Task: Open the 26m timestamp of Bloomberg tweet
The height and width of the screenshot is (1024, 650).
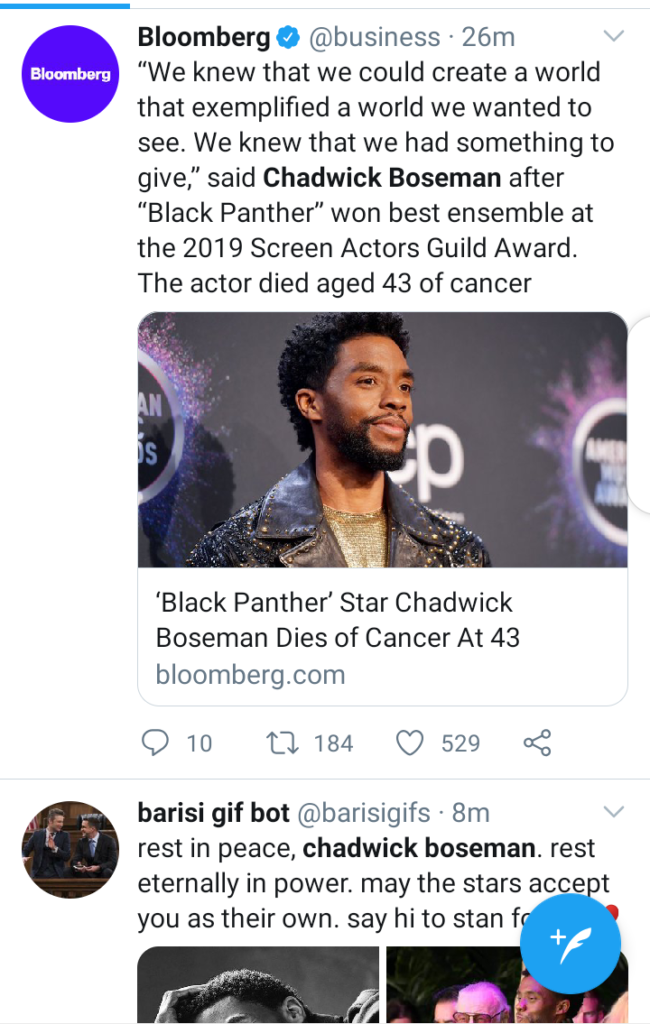Action: coord(489,37)
